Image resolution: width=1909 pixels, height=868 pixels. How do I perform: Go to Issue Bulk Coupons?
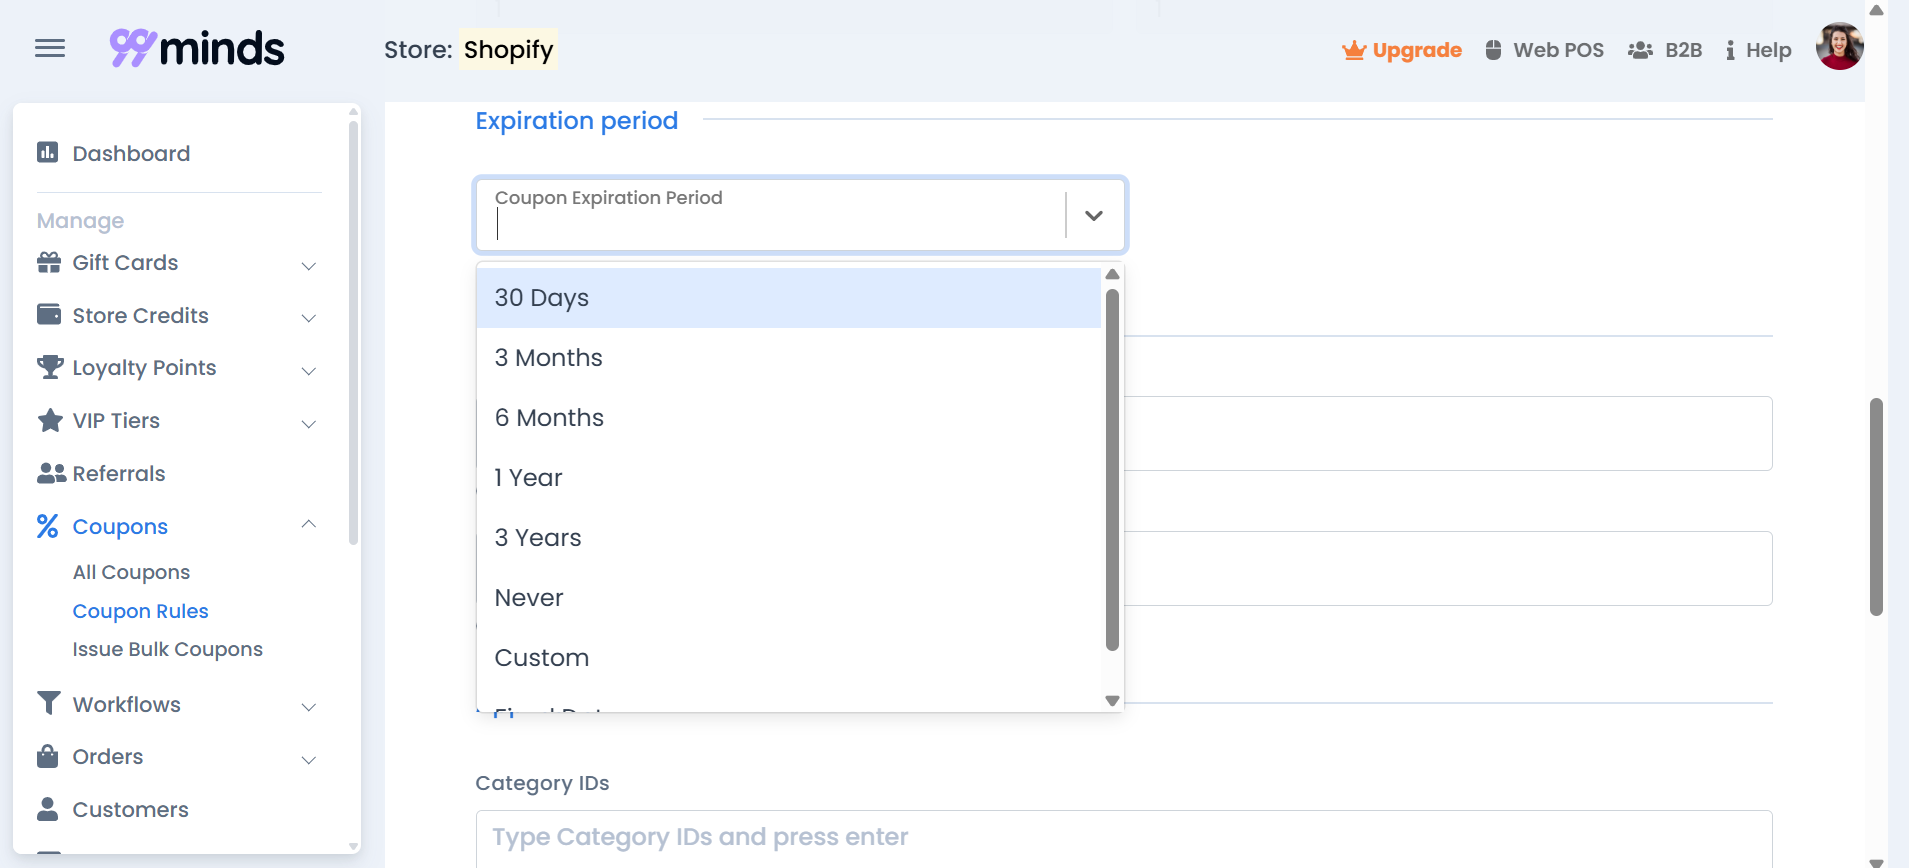point(167,649)
